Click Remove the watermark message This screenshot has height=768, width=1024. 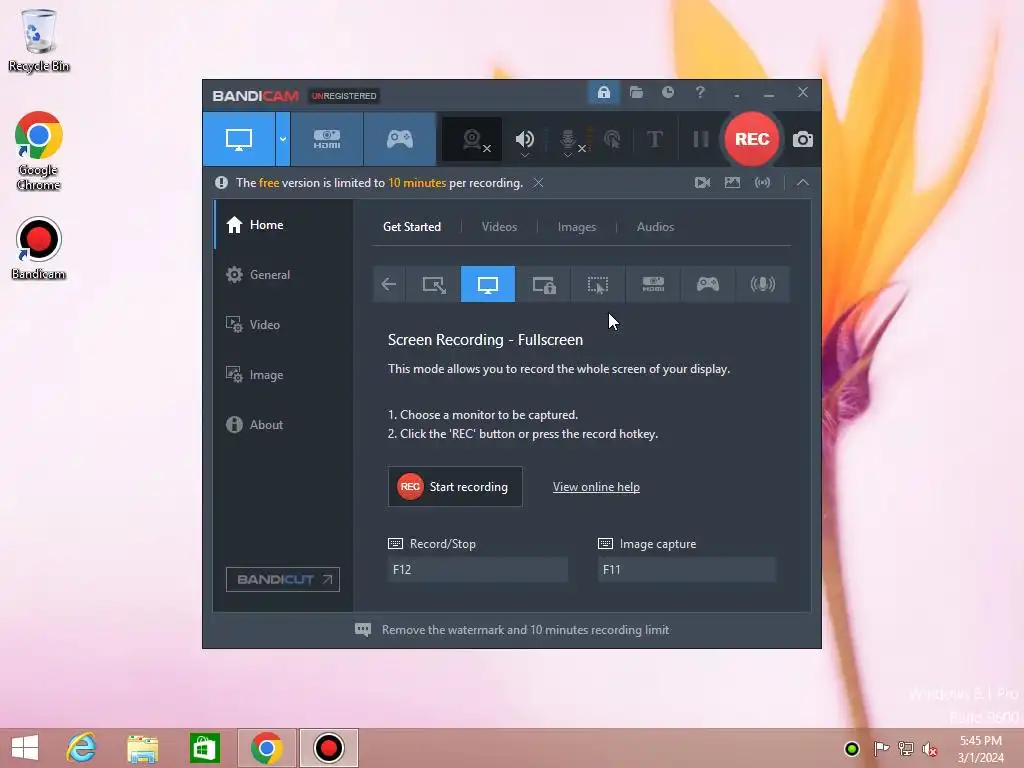pyautogui.click(x=525, y=630)
